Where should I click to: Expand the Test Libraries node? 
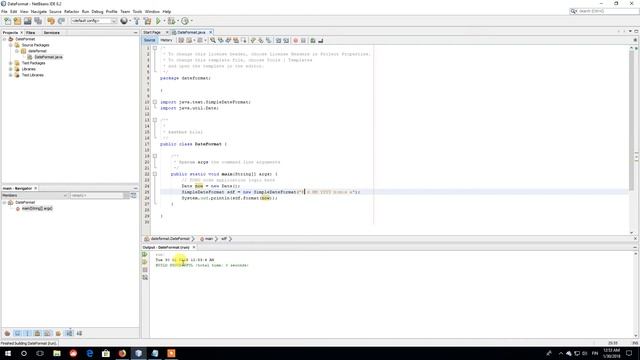11,75
